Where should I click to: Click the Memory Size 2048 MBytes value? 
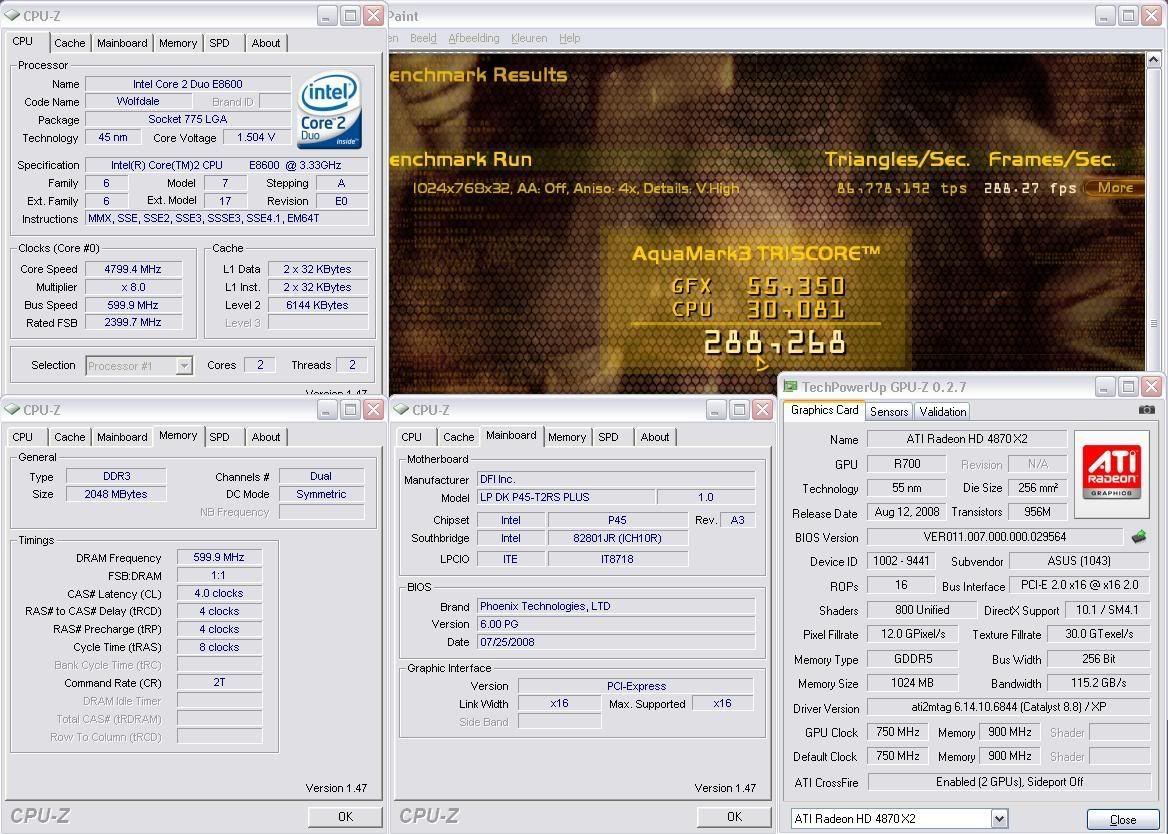pyautogui.click(x=115, y=494)
